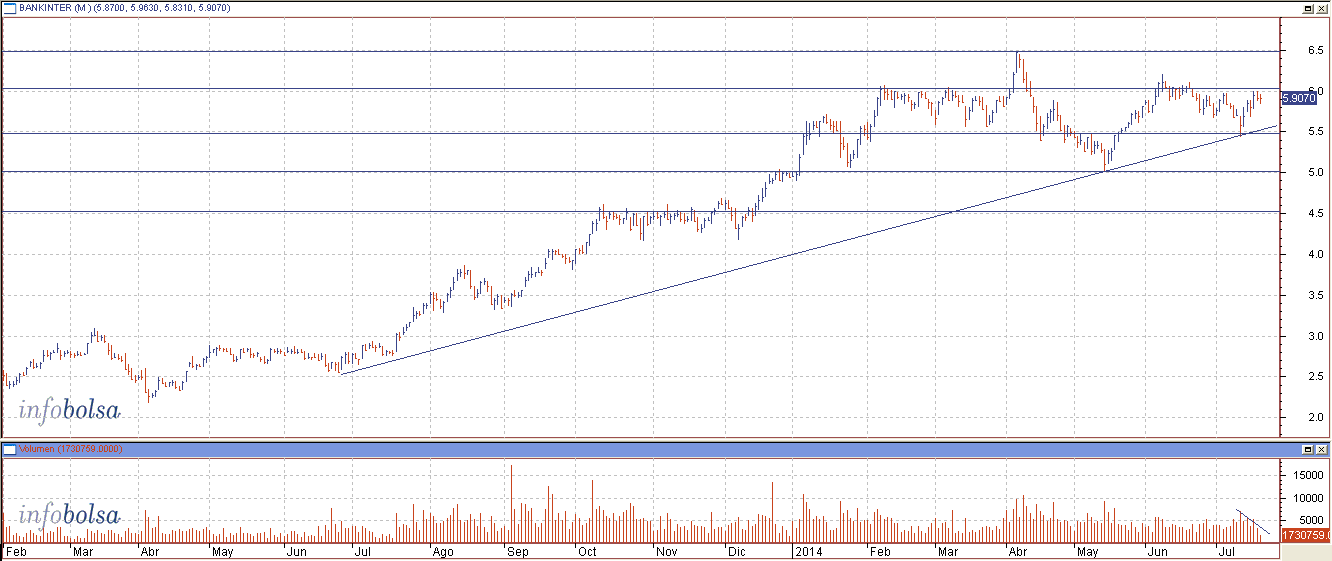Select the short descending trendline in the volume panel
1332x561 pixels.
[1254, 522]
